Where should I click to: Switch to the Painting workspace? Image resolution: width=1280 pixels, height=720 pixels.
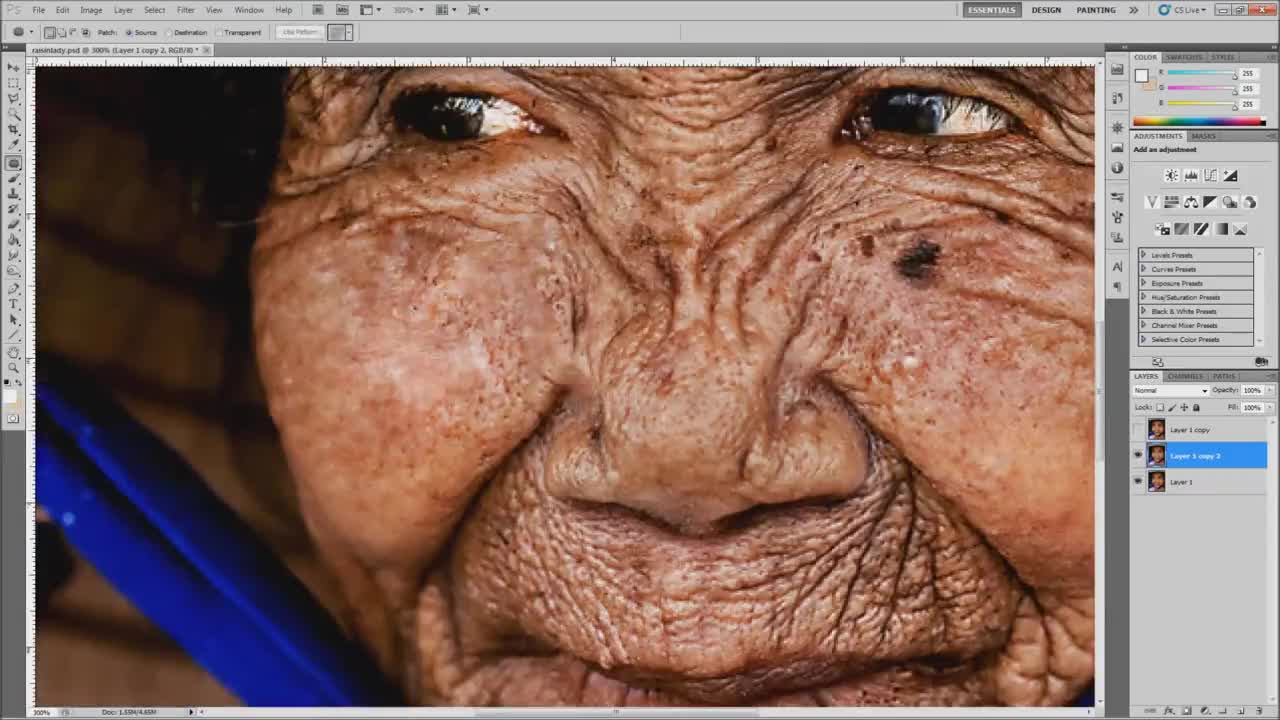[x=1096, y=10]
